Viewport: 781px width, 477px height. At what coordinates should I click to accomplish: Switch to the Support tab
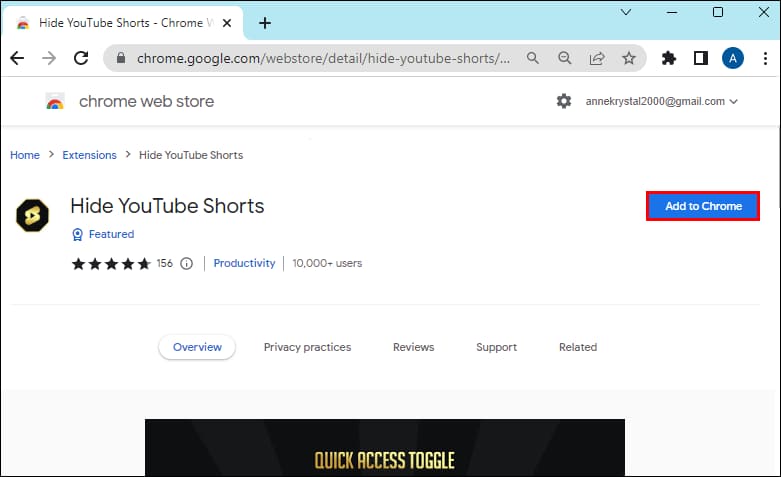[496, 347]
